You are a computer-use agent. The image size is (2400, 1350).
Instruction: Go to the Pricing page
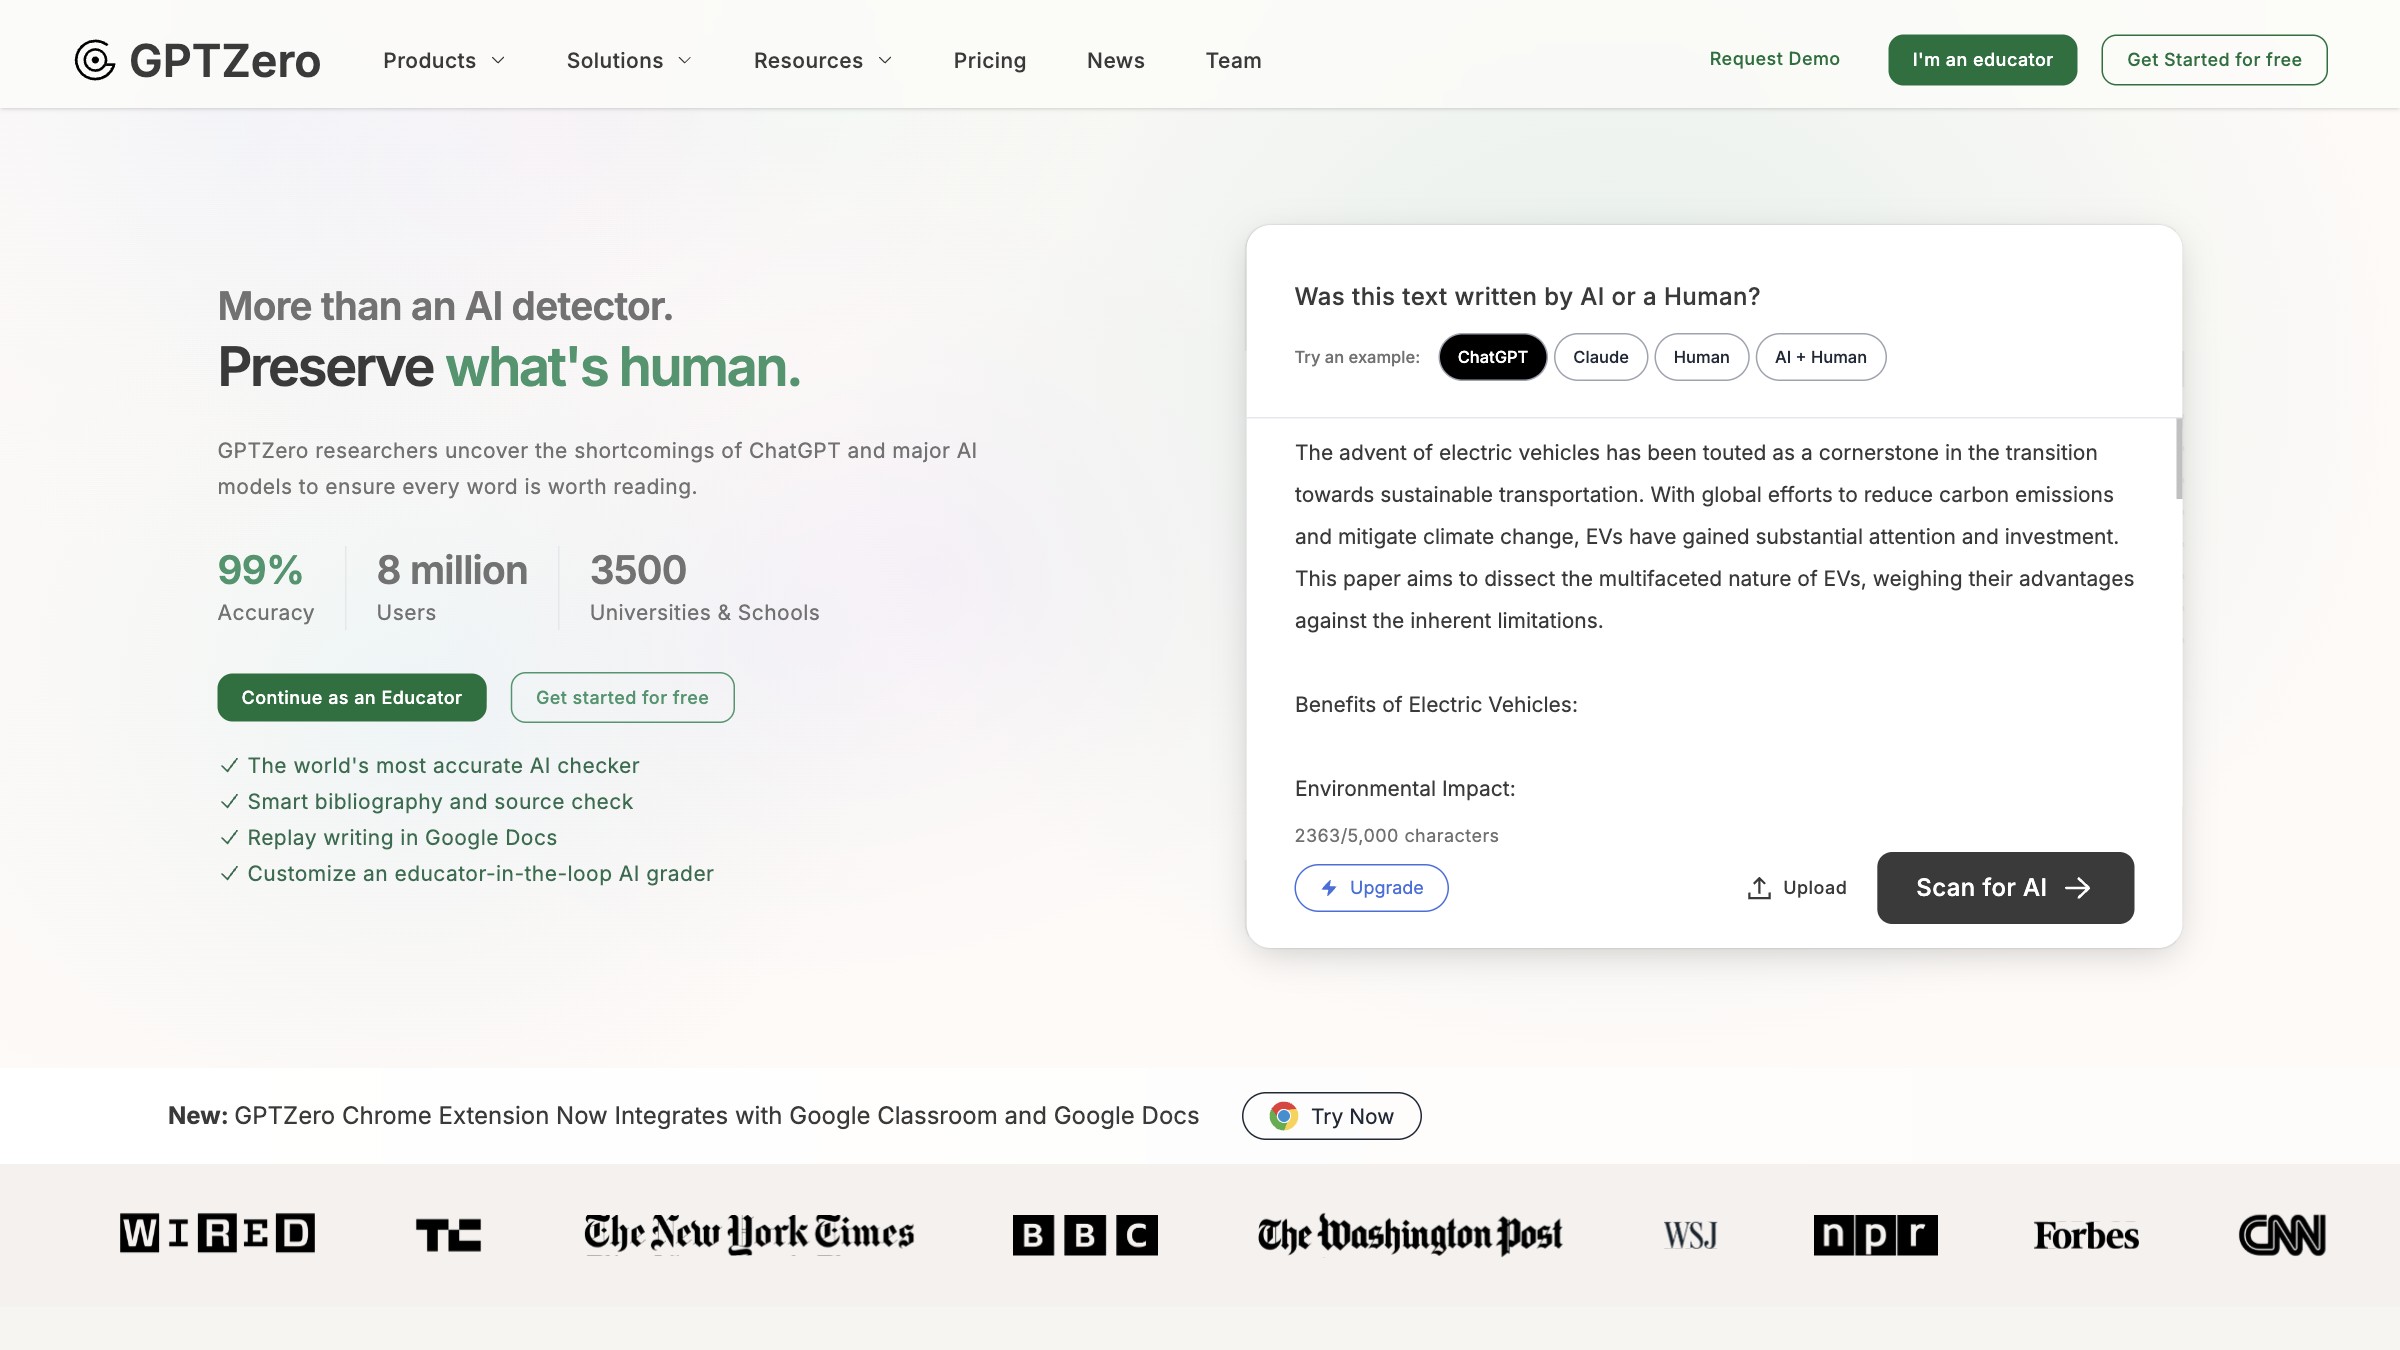(989, 61)
